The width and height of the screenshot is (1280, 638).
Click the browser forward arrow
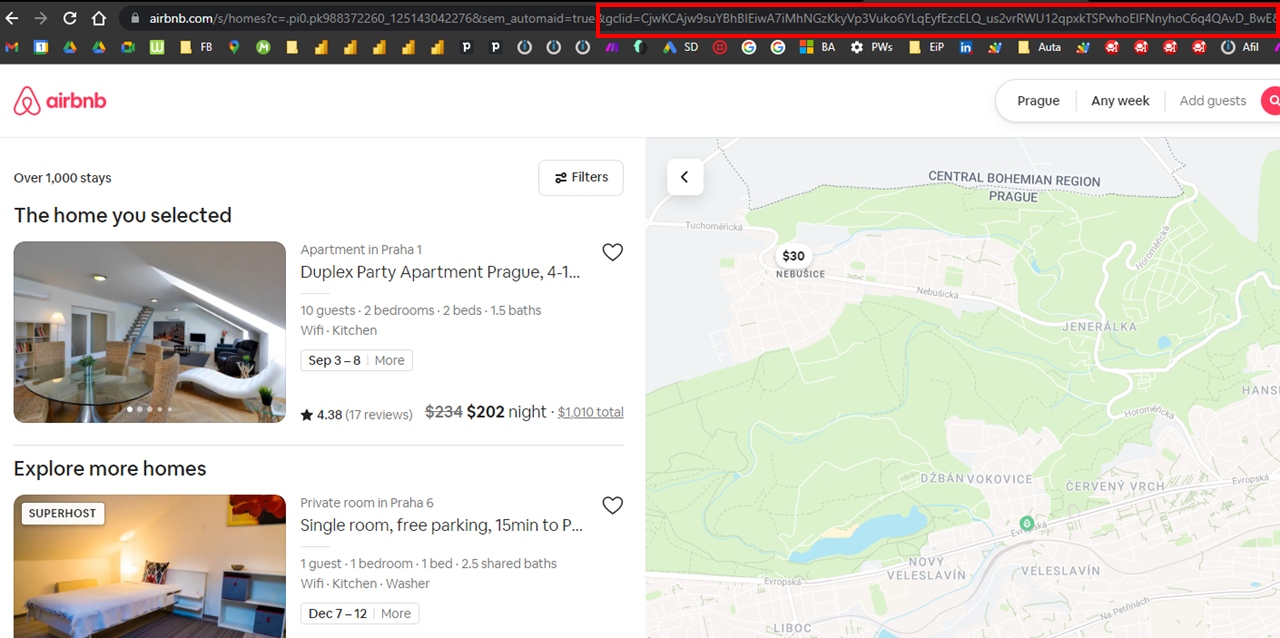pos(41,18)
